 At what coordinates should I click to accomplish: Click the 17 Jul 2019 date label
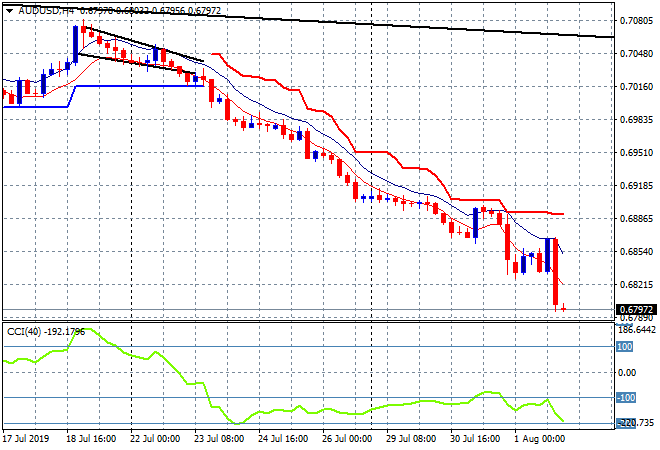point(27,438)
